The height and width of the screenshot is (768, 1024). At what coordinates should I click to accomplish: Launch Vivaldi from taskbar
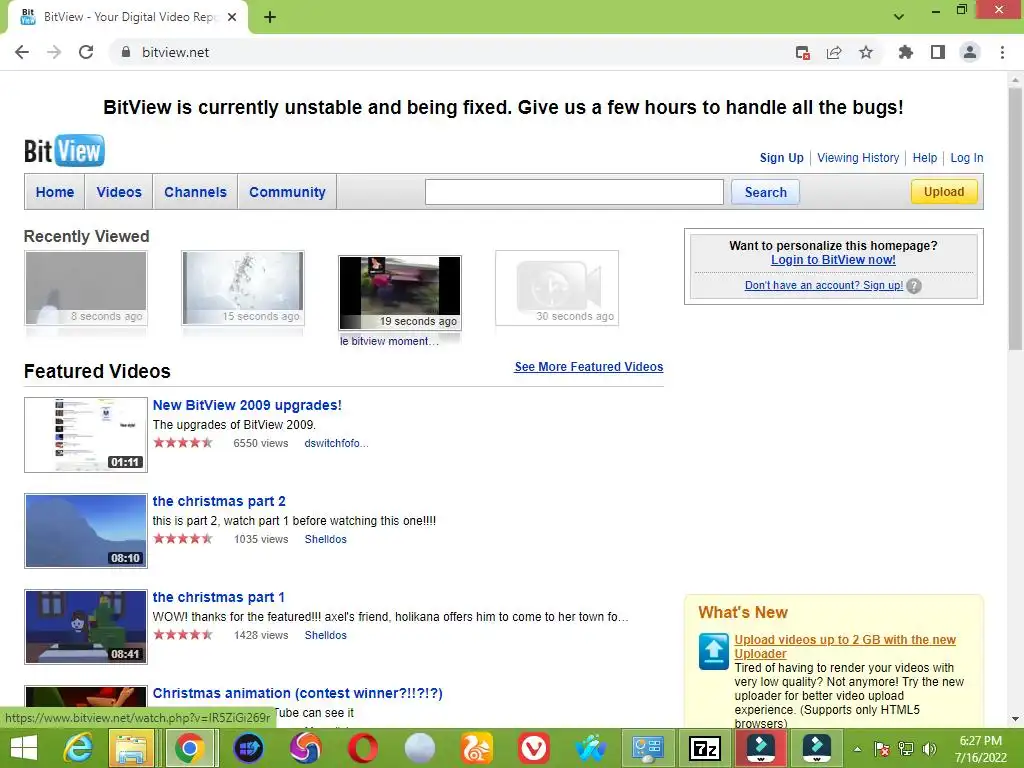click(534, 748)
